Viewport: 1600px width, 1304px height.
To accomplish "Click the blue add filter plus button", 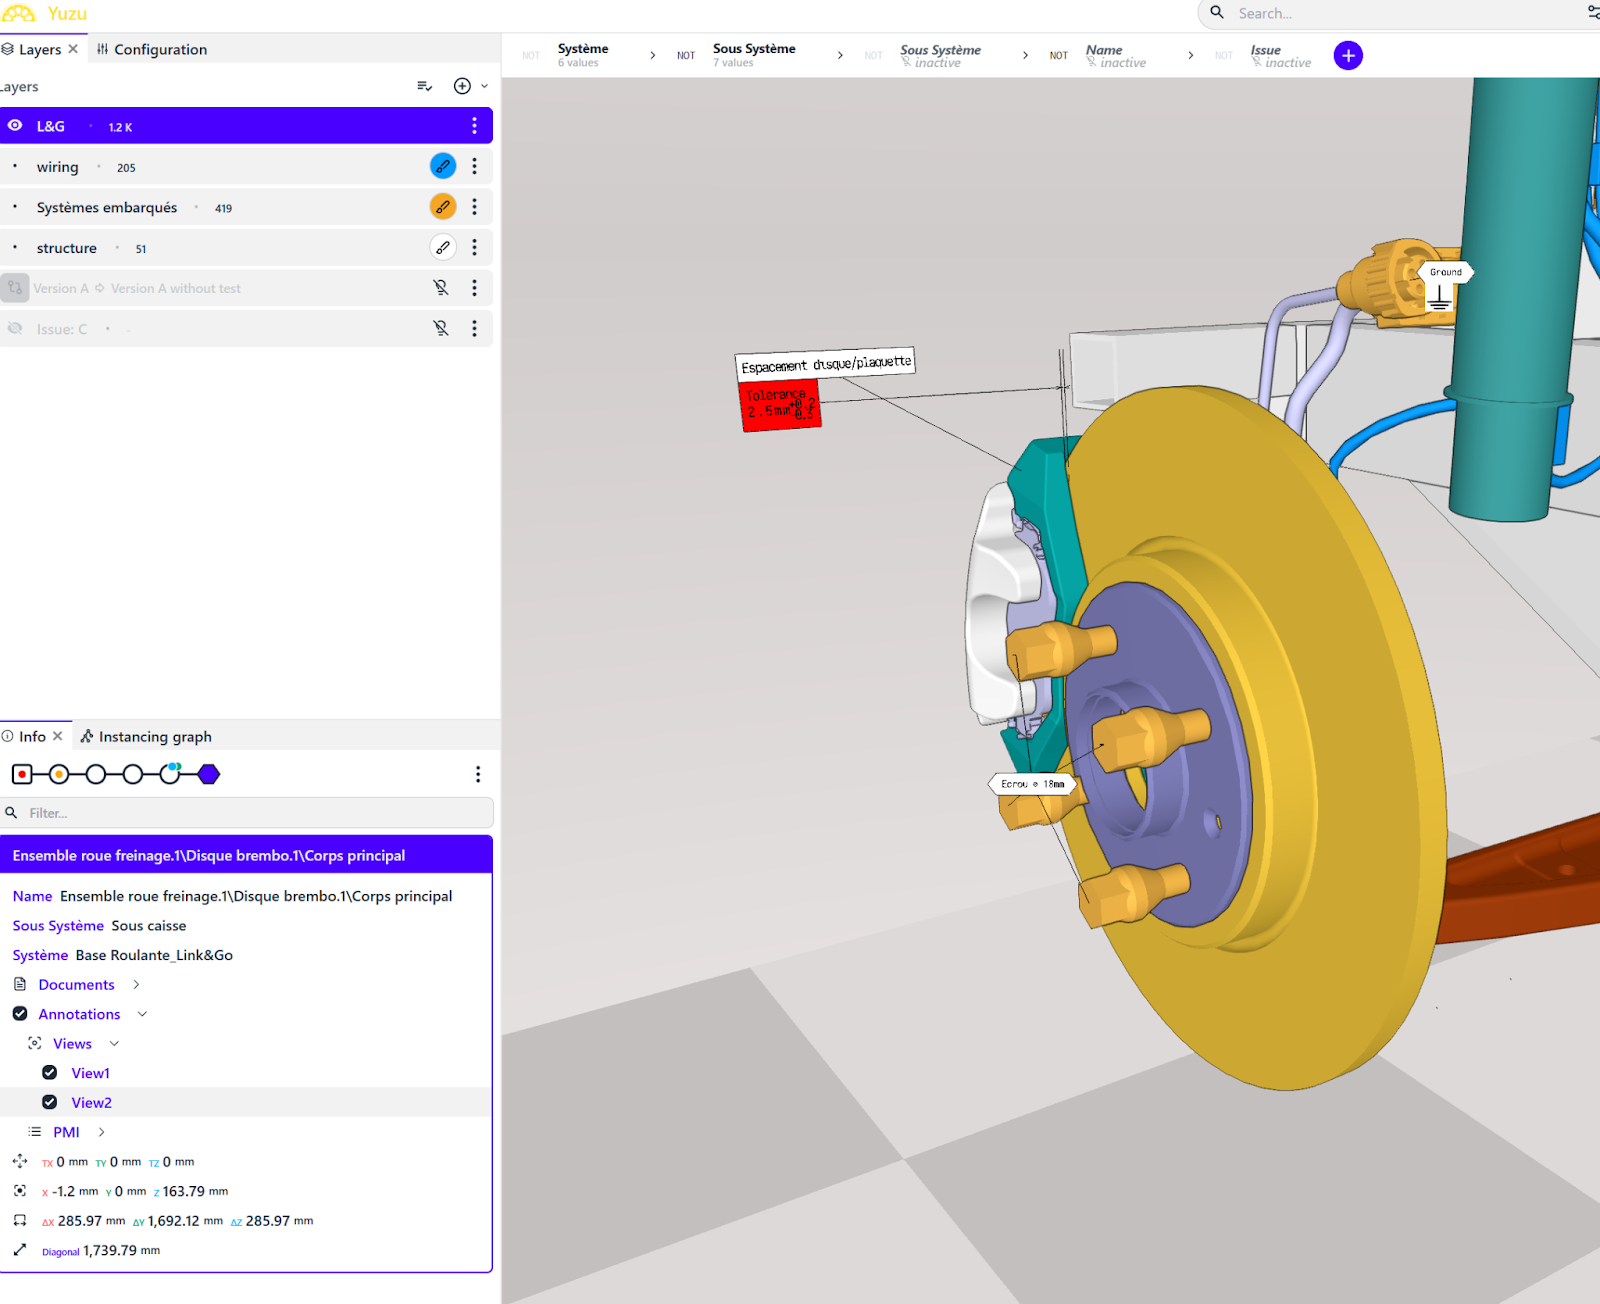I will [1347, 56].
